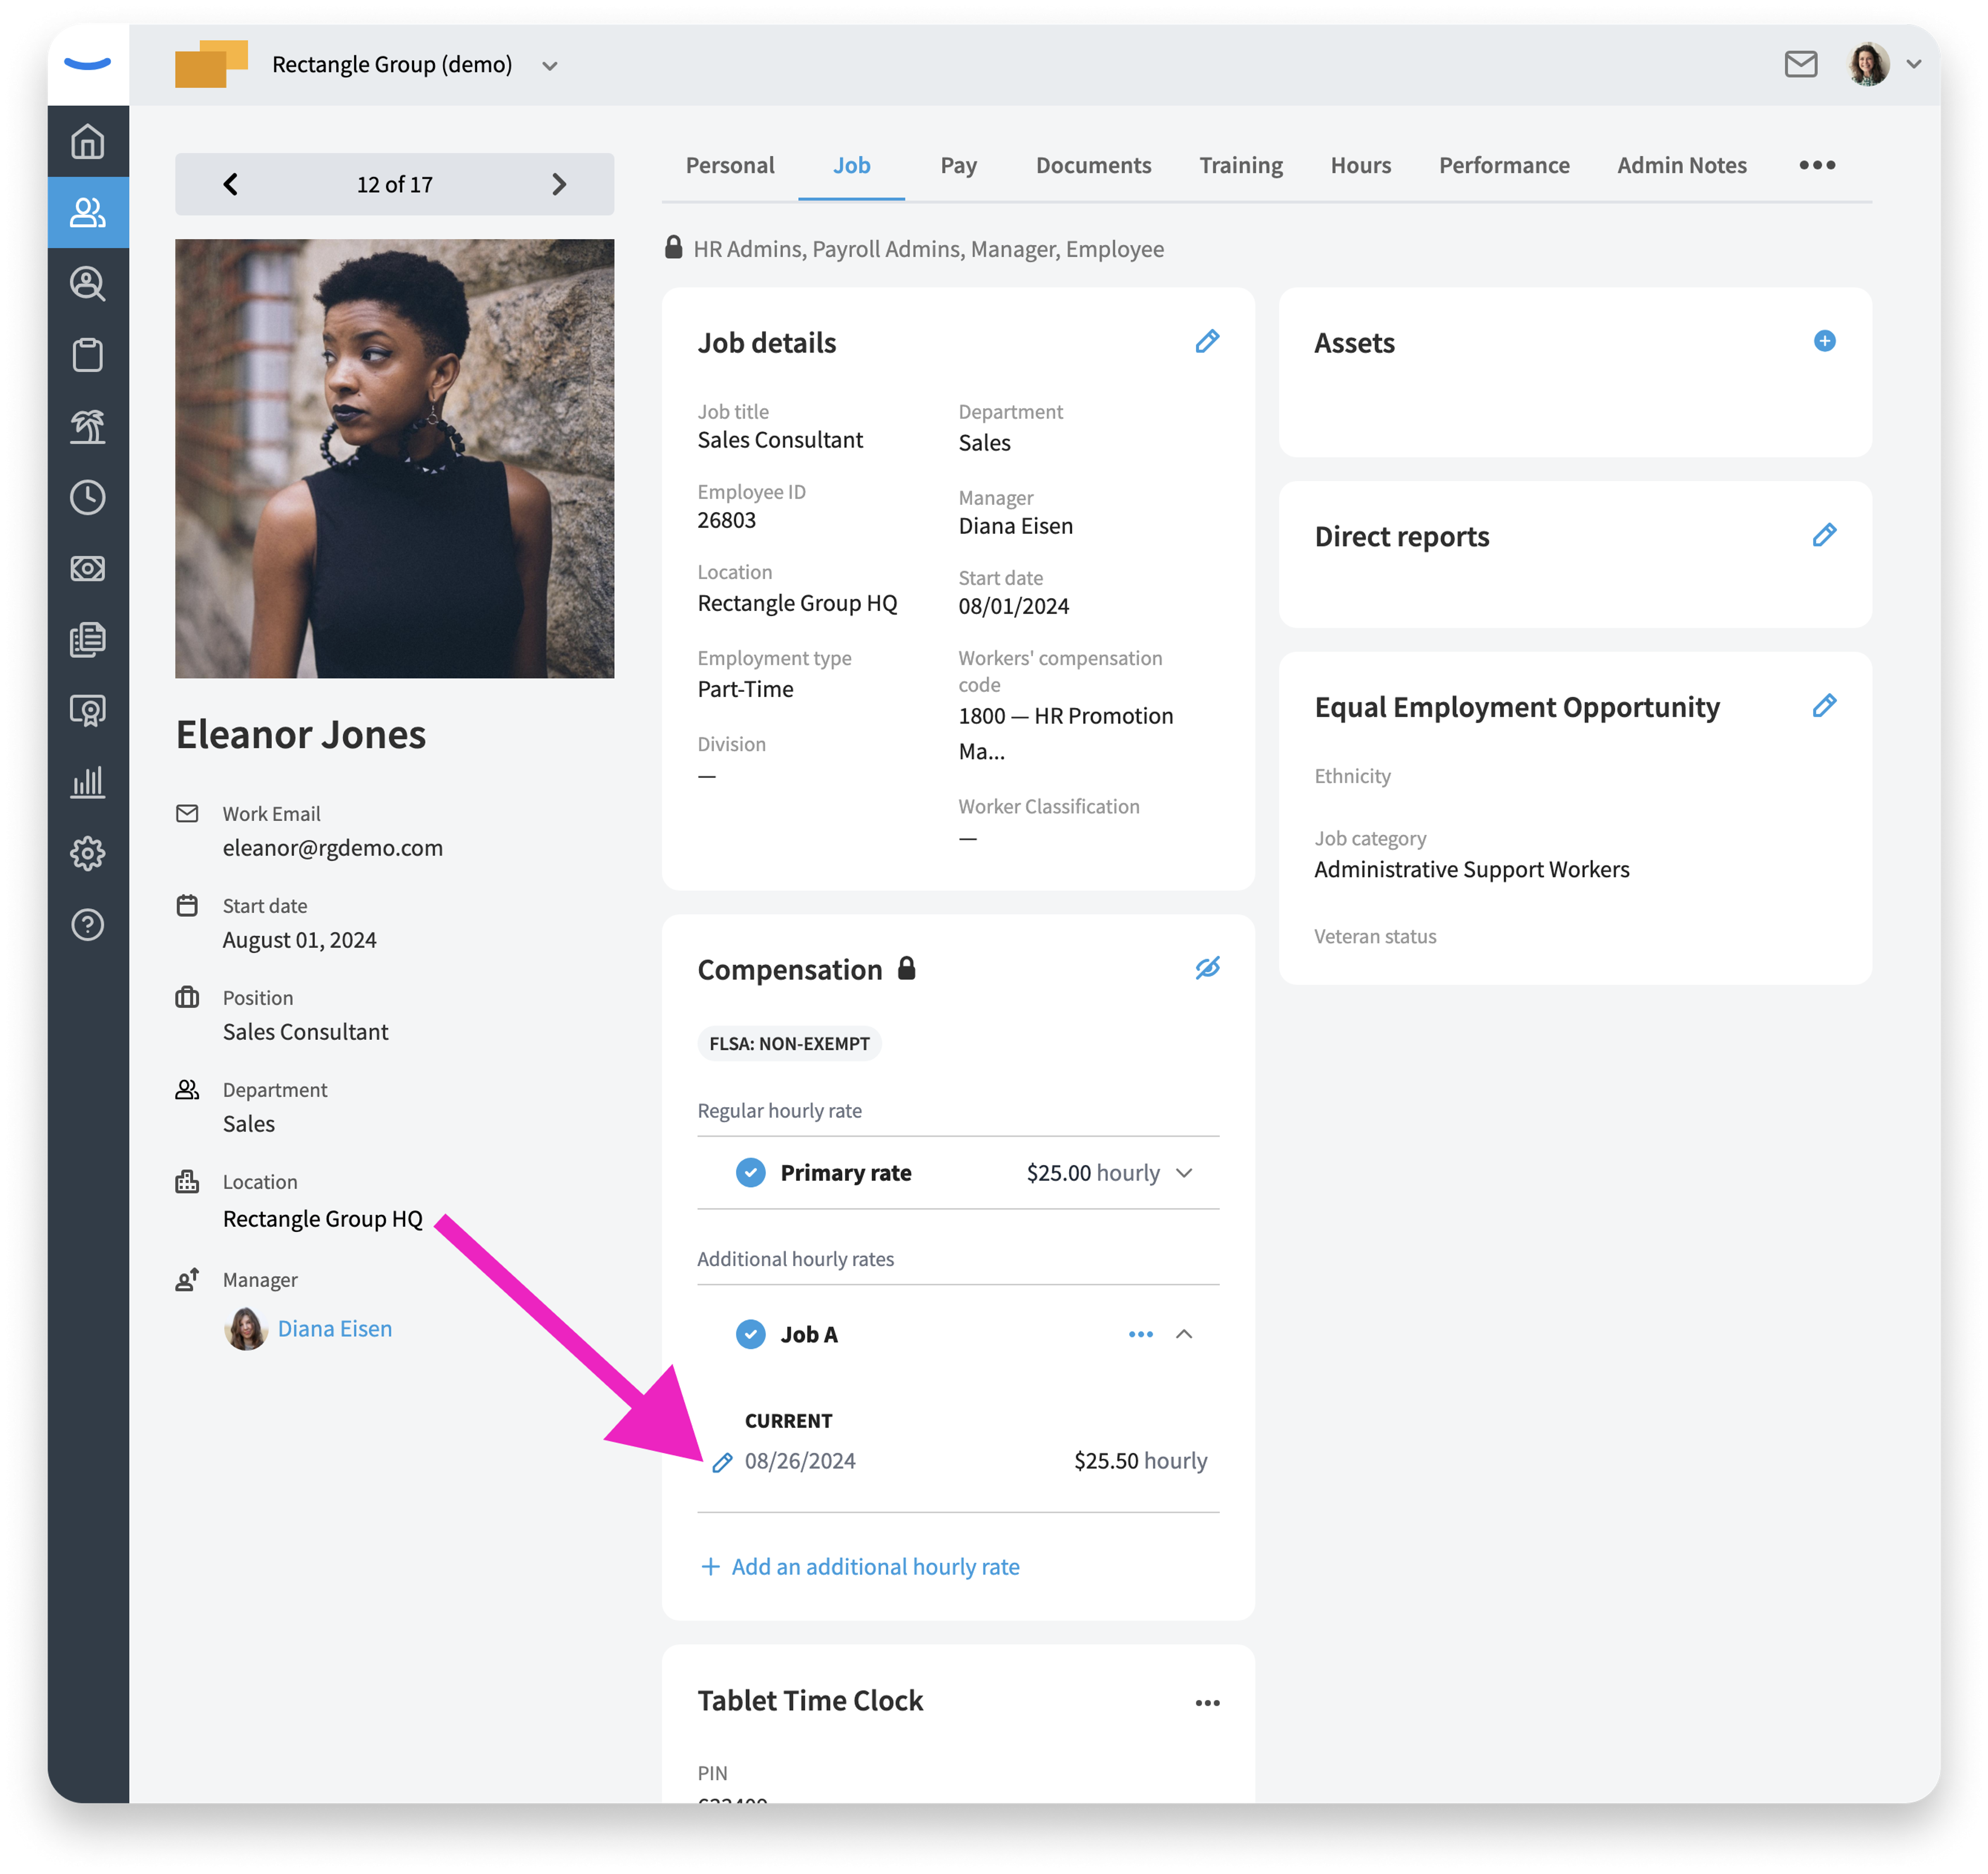The width and height of the screenshot is (1988, 1874).
Task: Toggle compensation visibility eye icon
Action: (1207, 968)
